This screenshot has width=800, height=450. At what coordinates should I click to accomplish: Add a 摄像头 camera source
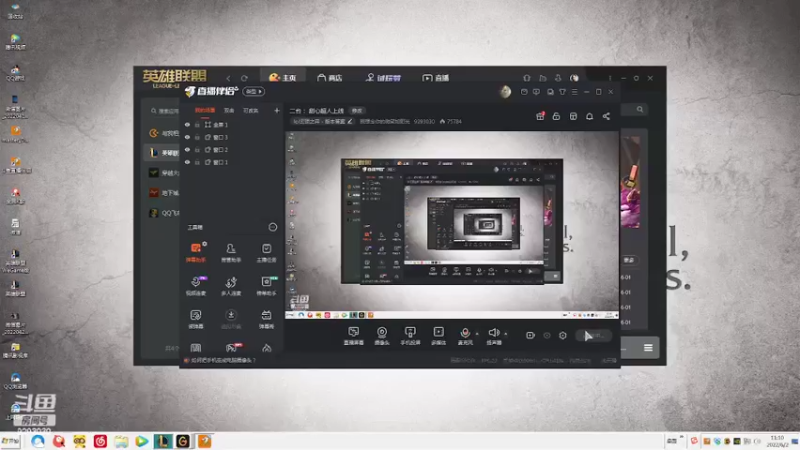(382, 336)
